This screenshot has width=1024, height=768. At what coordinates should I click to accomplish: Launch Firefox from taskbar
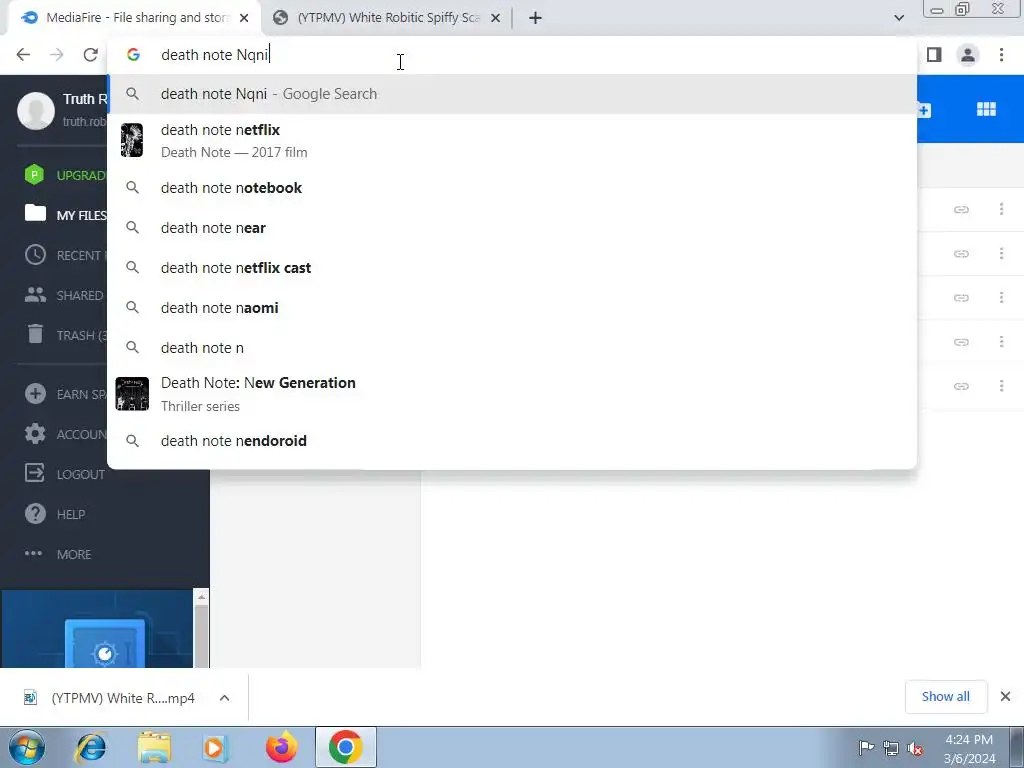281,748
